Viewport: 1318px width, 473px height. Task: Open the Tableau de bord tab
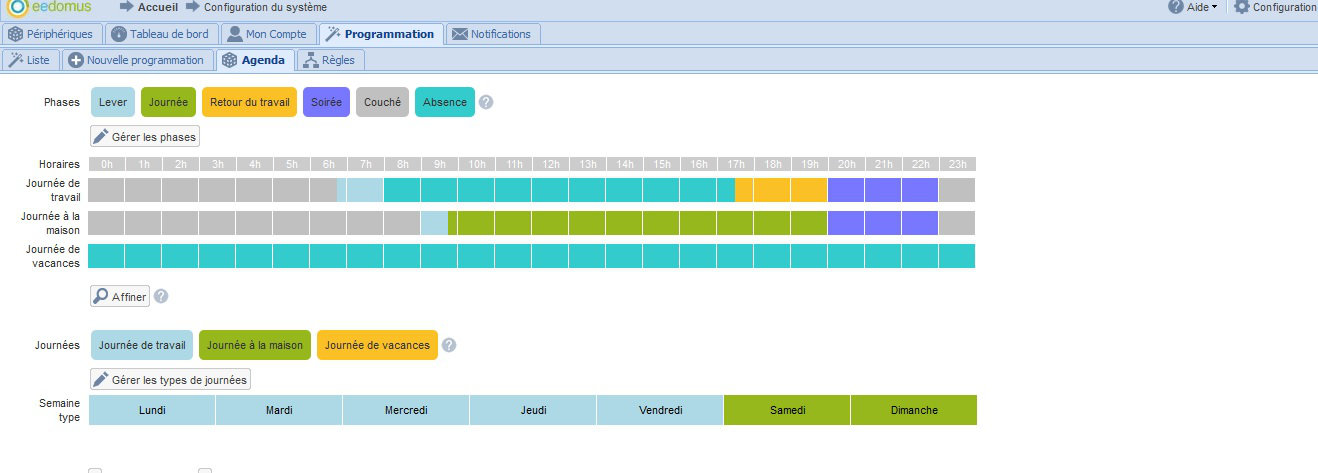(160, 34)
